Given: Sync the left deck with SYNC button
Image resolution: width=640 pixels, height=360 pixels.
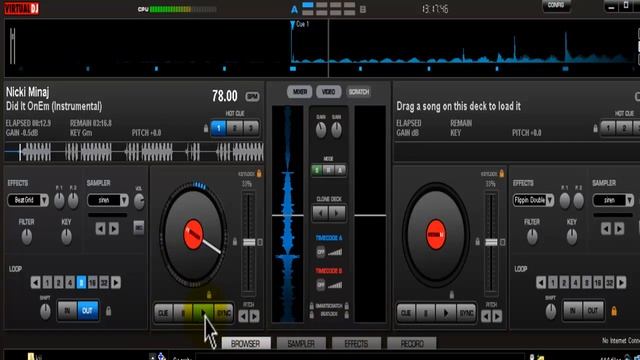Looking at the screenshot, I should (223, 313).
